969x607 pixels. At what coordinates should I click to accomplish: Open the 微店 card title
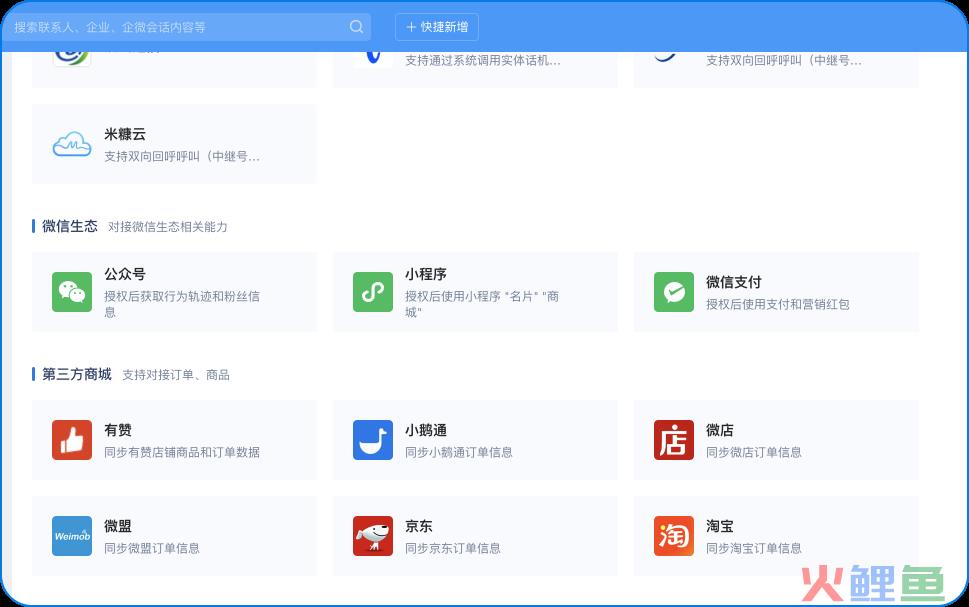(x=720, y=430)
